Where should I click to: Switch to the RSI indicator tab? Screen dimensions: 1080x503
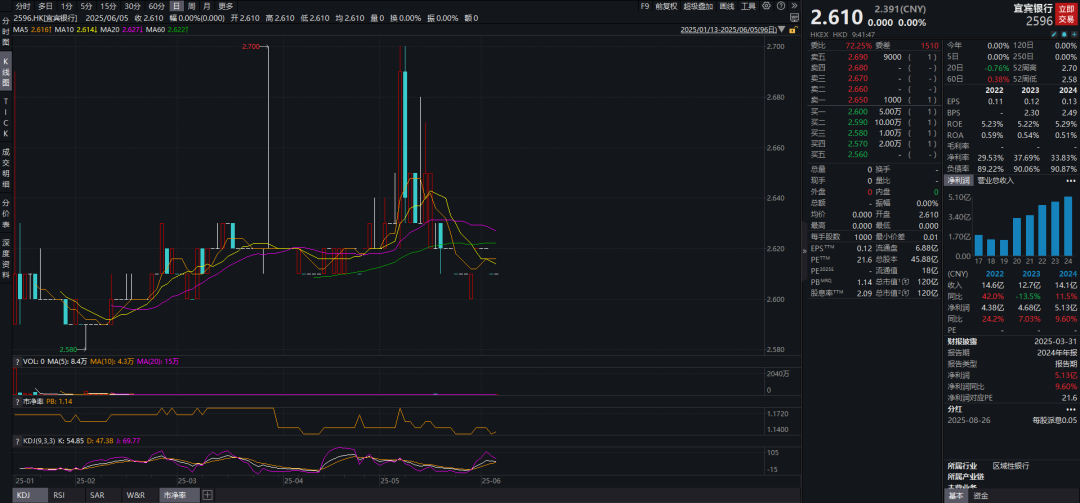[x=59, y=495]
